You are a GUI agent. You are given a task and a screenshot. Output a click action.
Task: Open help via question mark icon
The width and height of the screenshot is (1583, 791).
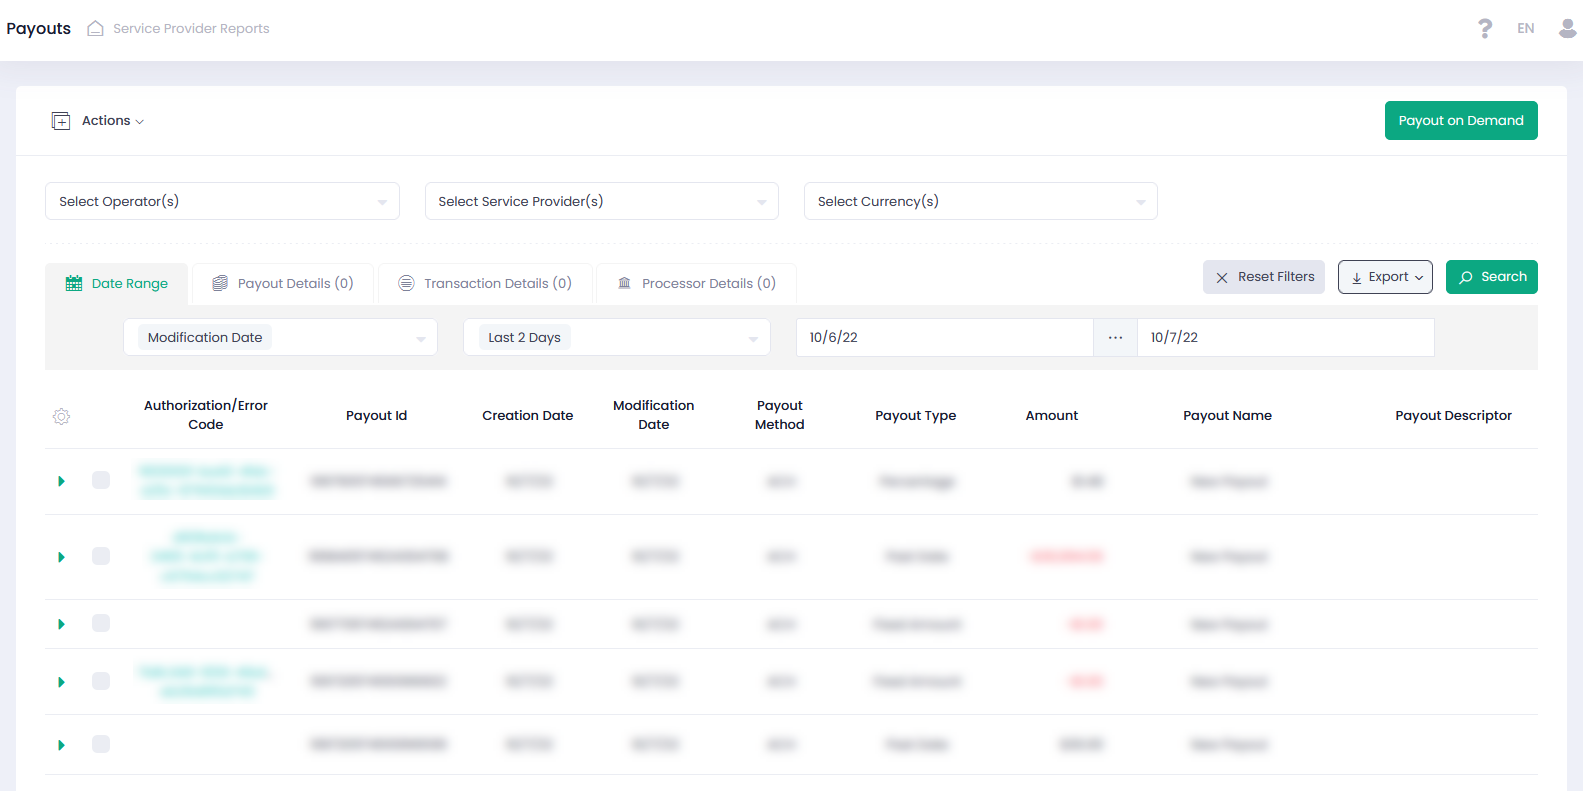(1485, 28)
